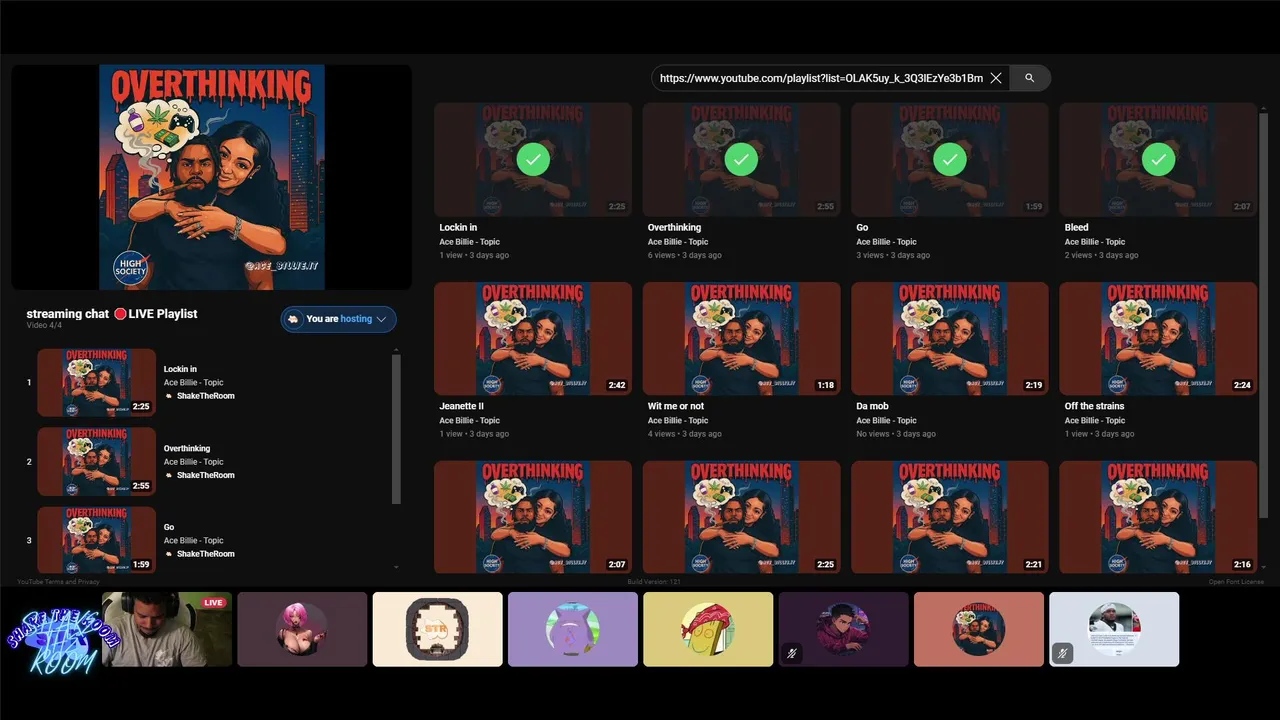Open Ace Billie - Topic under Da mob

tap(886, 420)
